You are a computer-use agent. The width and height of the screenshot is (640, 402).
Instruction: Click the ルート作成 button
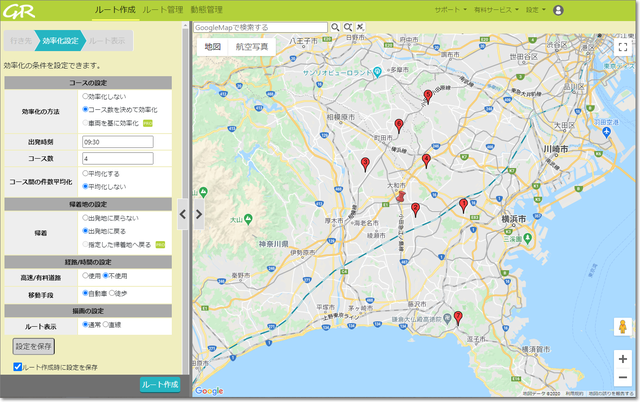159,385
